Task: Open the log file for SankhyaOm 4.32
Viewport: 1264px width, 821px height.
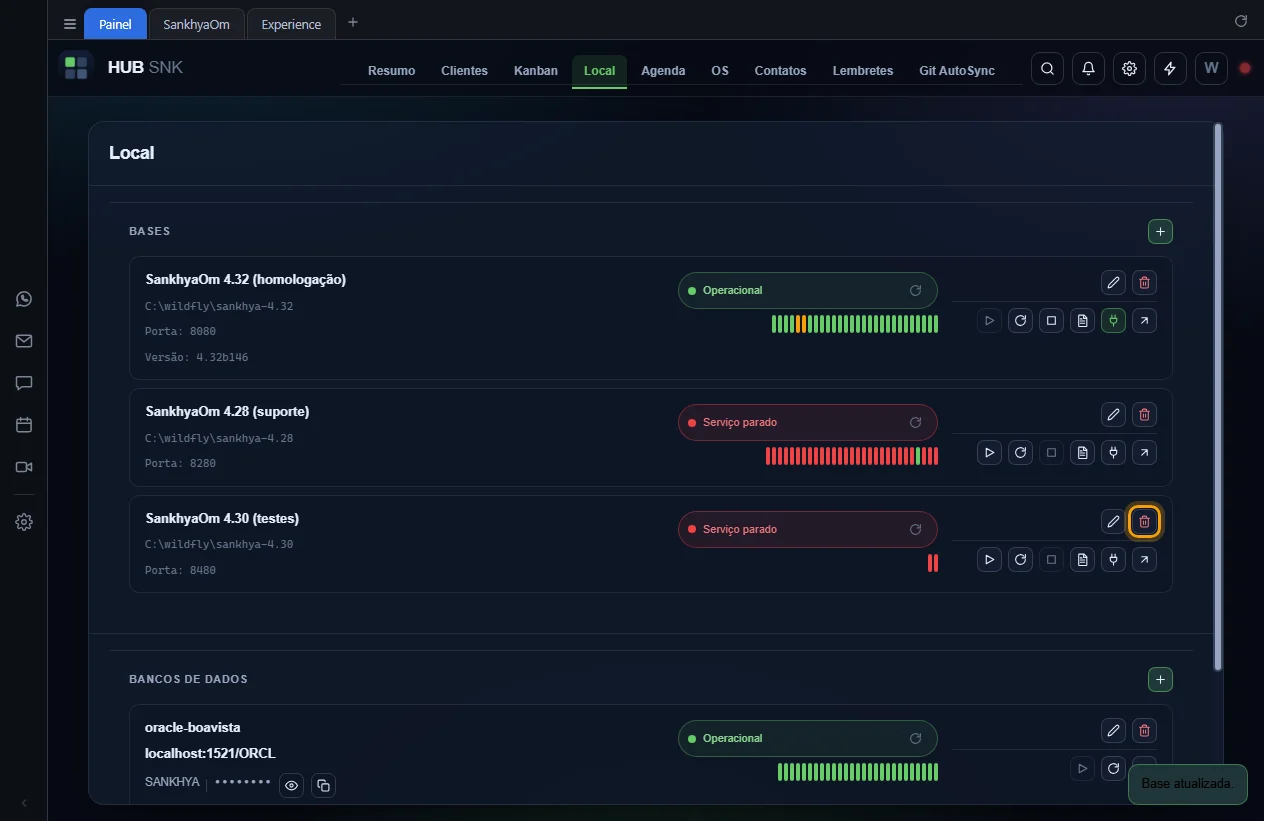Action: point(1082,321)
